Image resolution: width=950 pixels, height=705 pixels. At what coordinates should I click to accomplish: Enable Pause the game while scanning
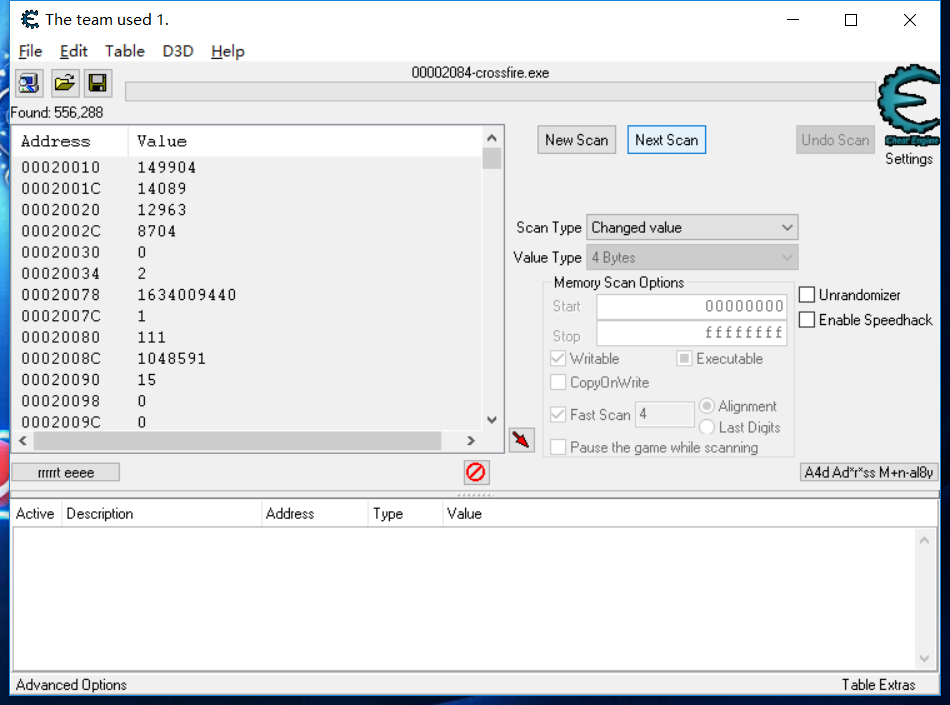558,448
